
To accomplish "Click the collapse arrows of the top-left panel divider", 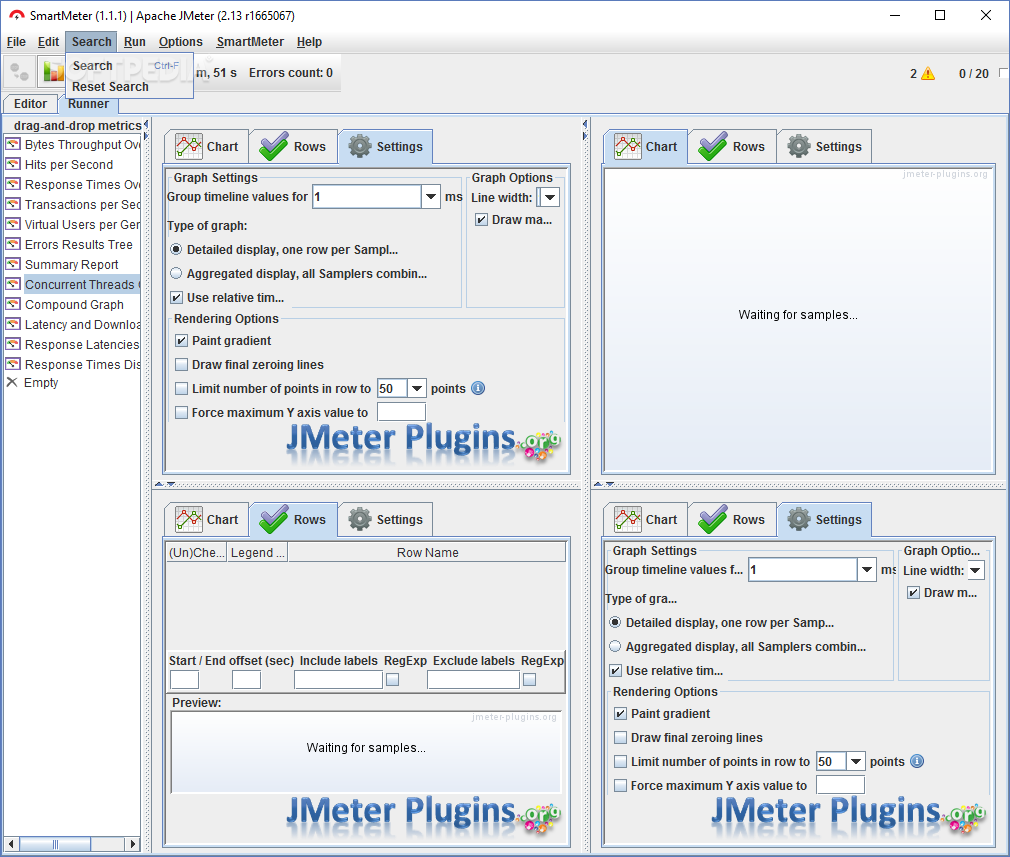I will 165,483.
